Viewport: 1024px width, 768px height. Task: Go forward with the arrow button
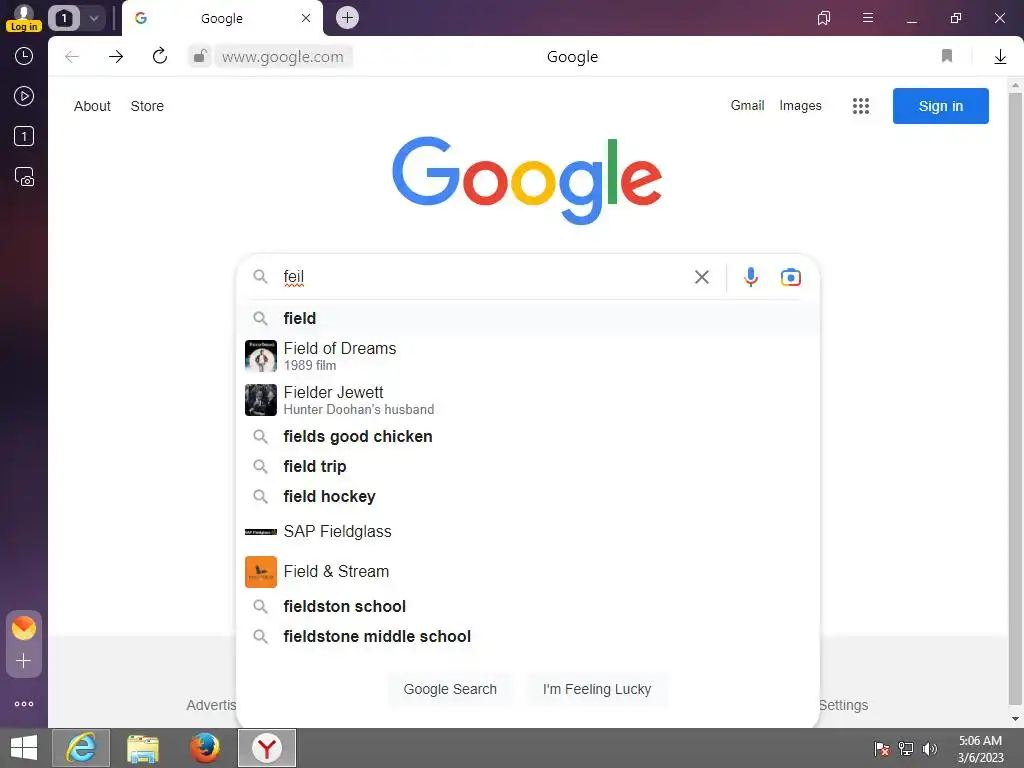116,57
